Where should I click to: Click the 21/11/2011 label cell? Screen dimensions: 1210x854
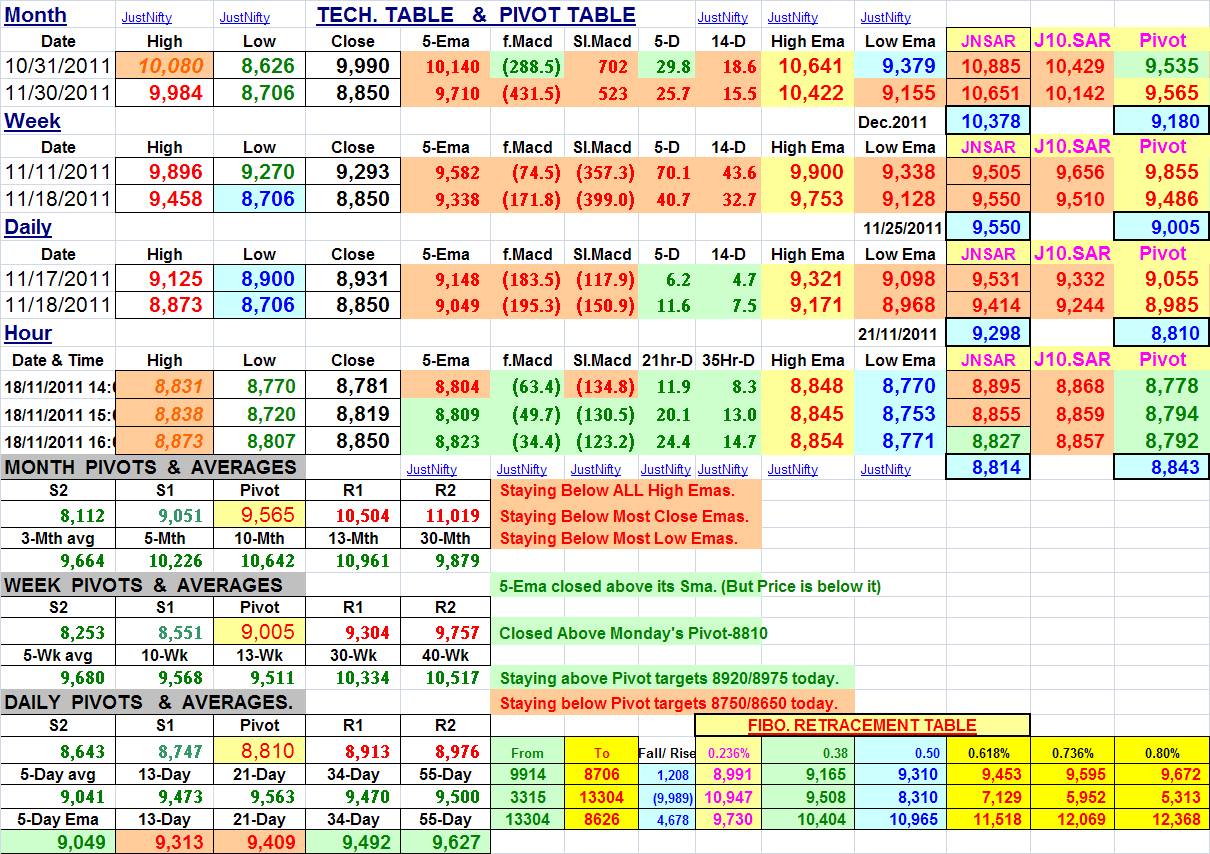[900, 333]
